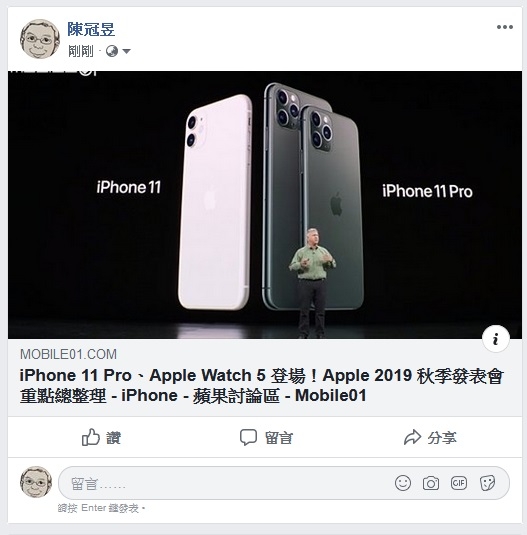
Task: Open the MOBILE01.COM source link
Action: click(68, 354)
